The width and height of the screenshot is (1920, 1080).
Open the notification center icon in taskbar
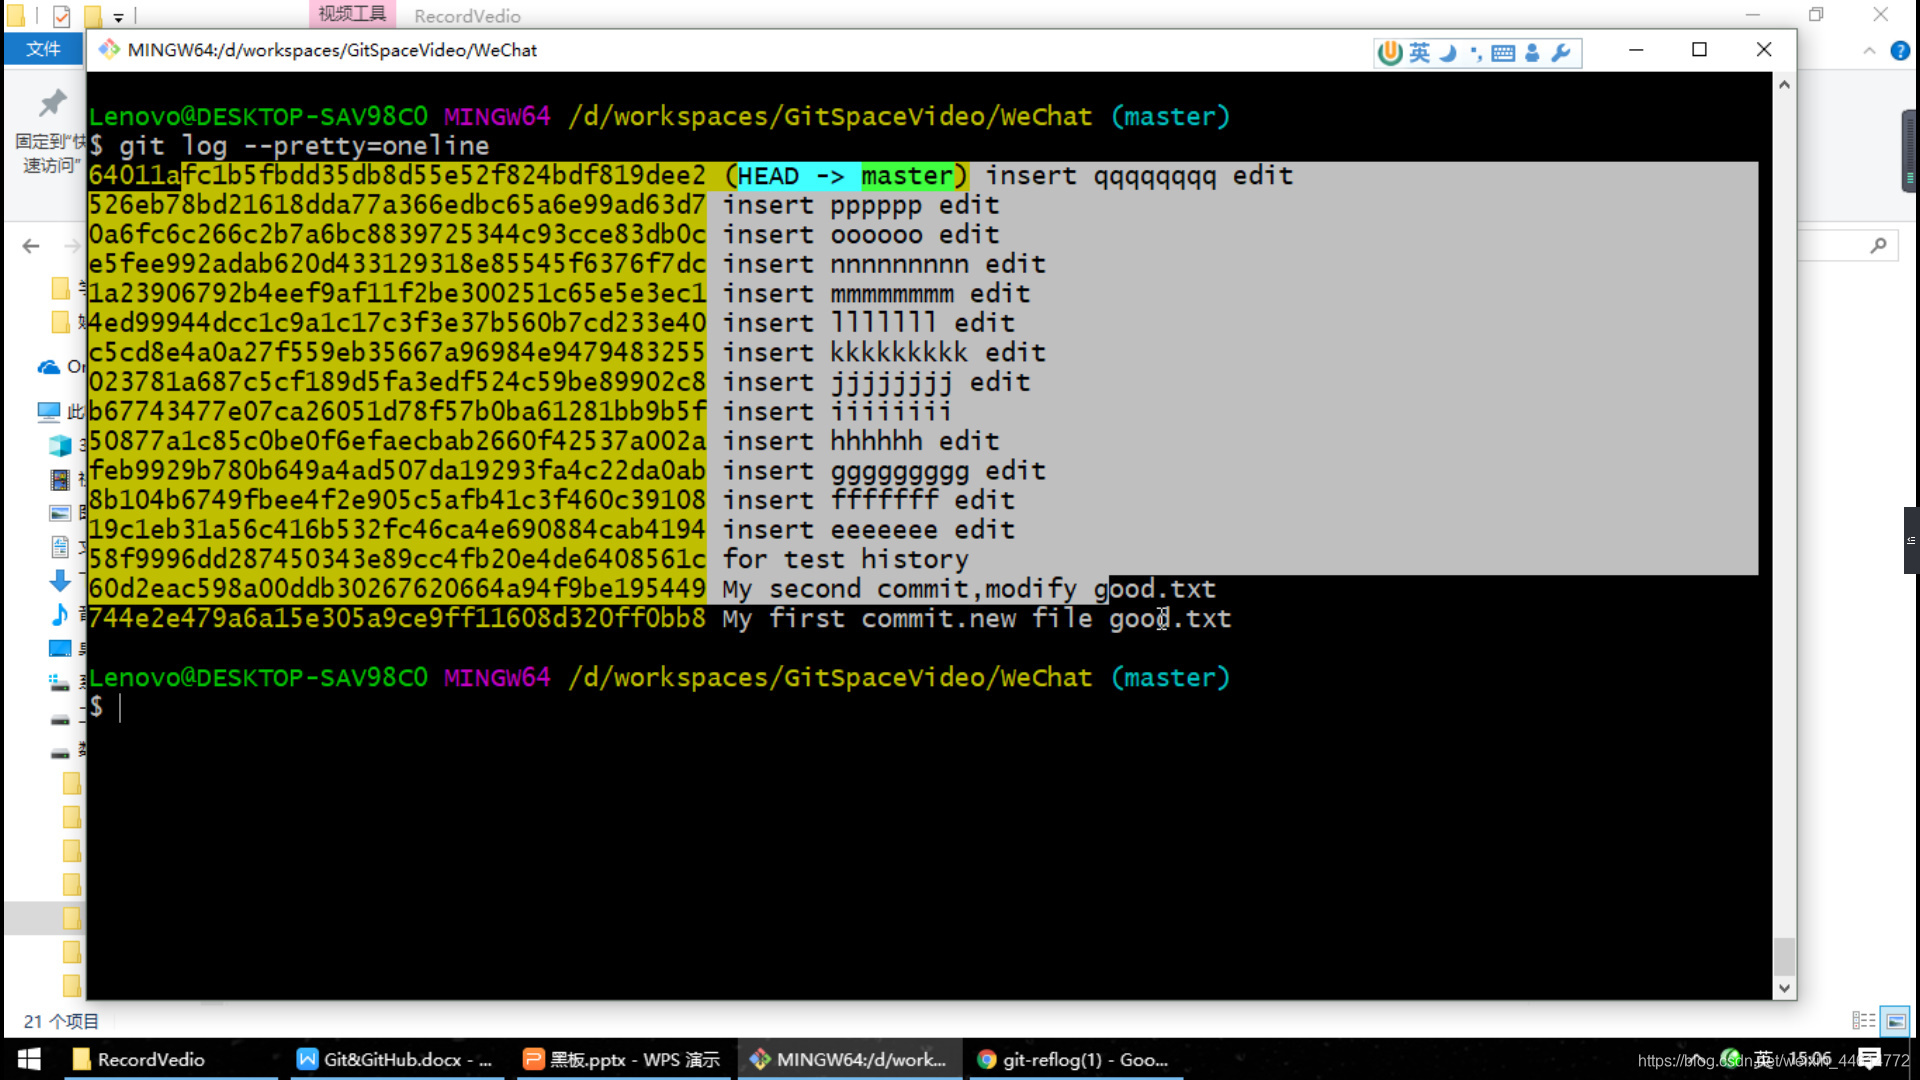tap(1868, 1059)
